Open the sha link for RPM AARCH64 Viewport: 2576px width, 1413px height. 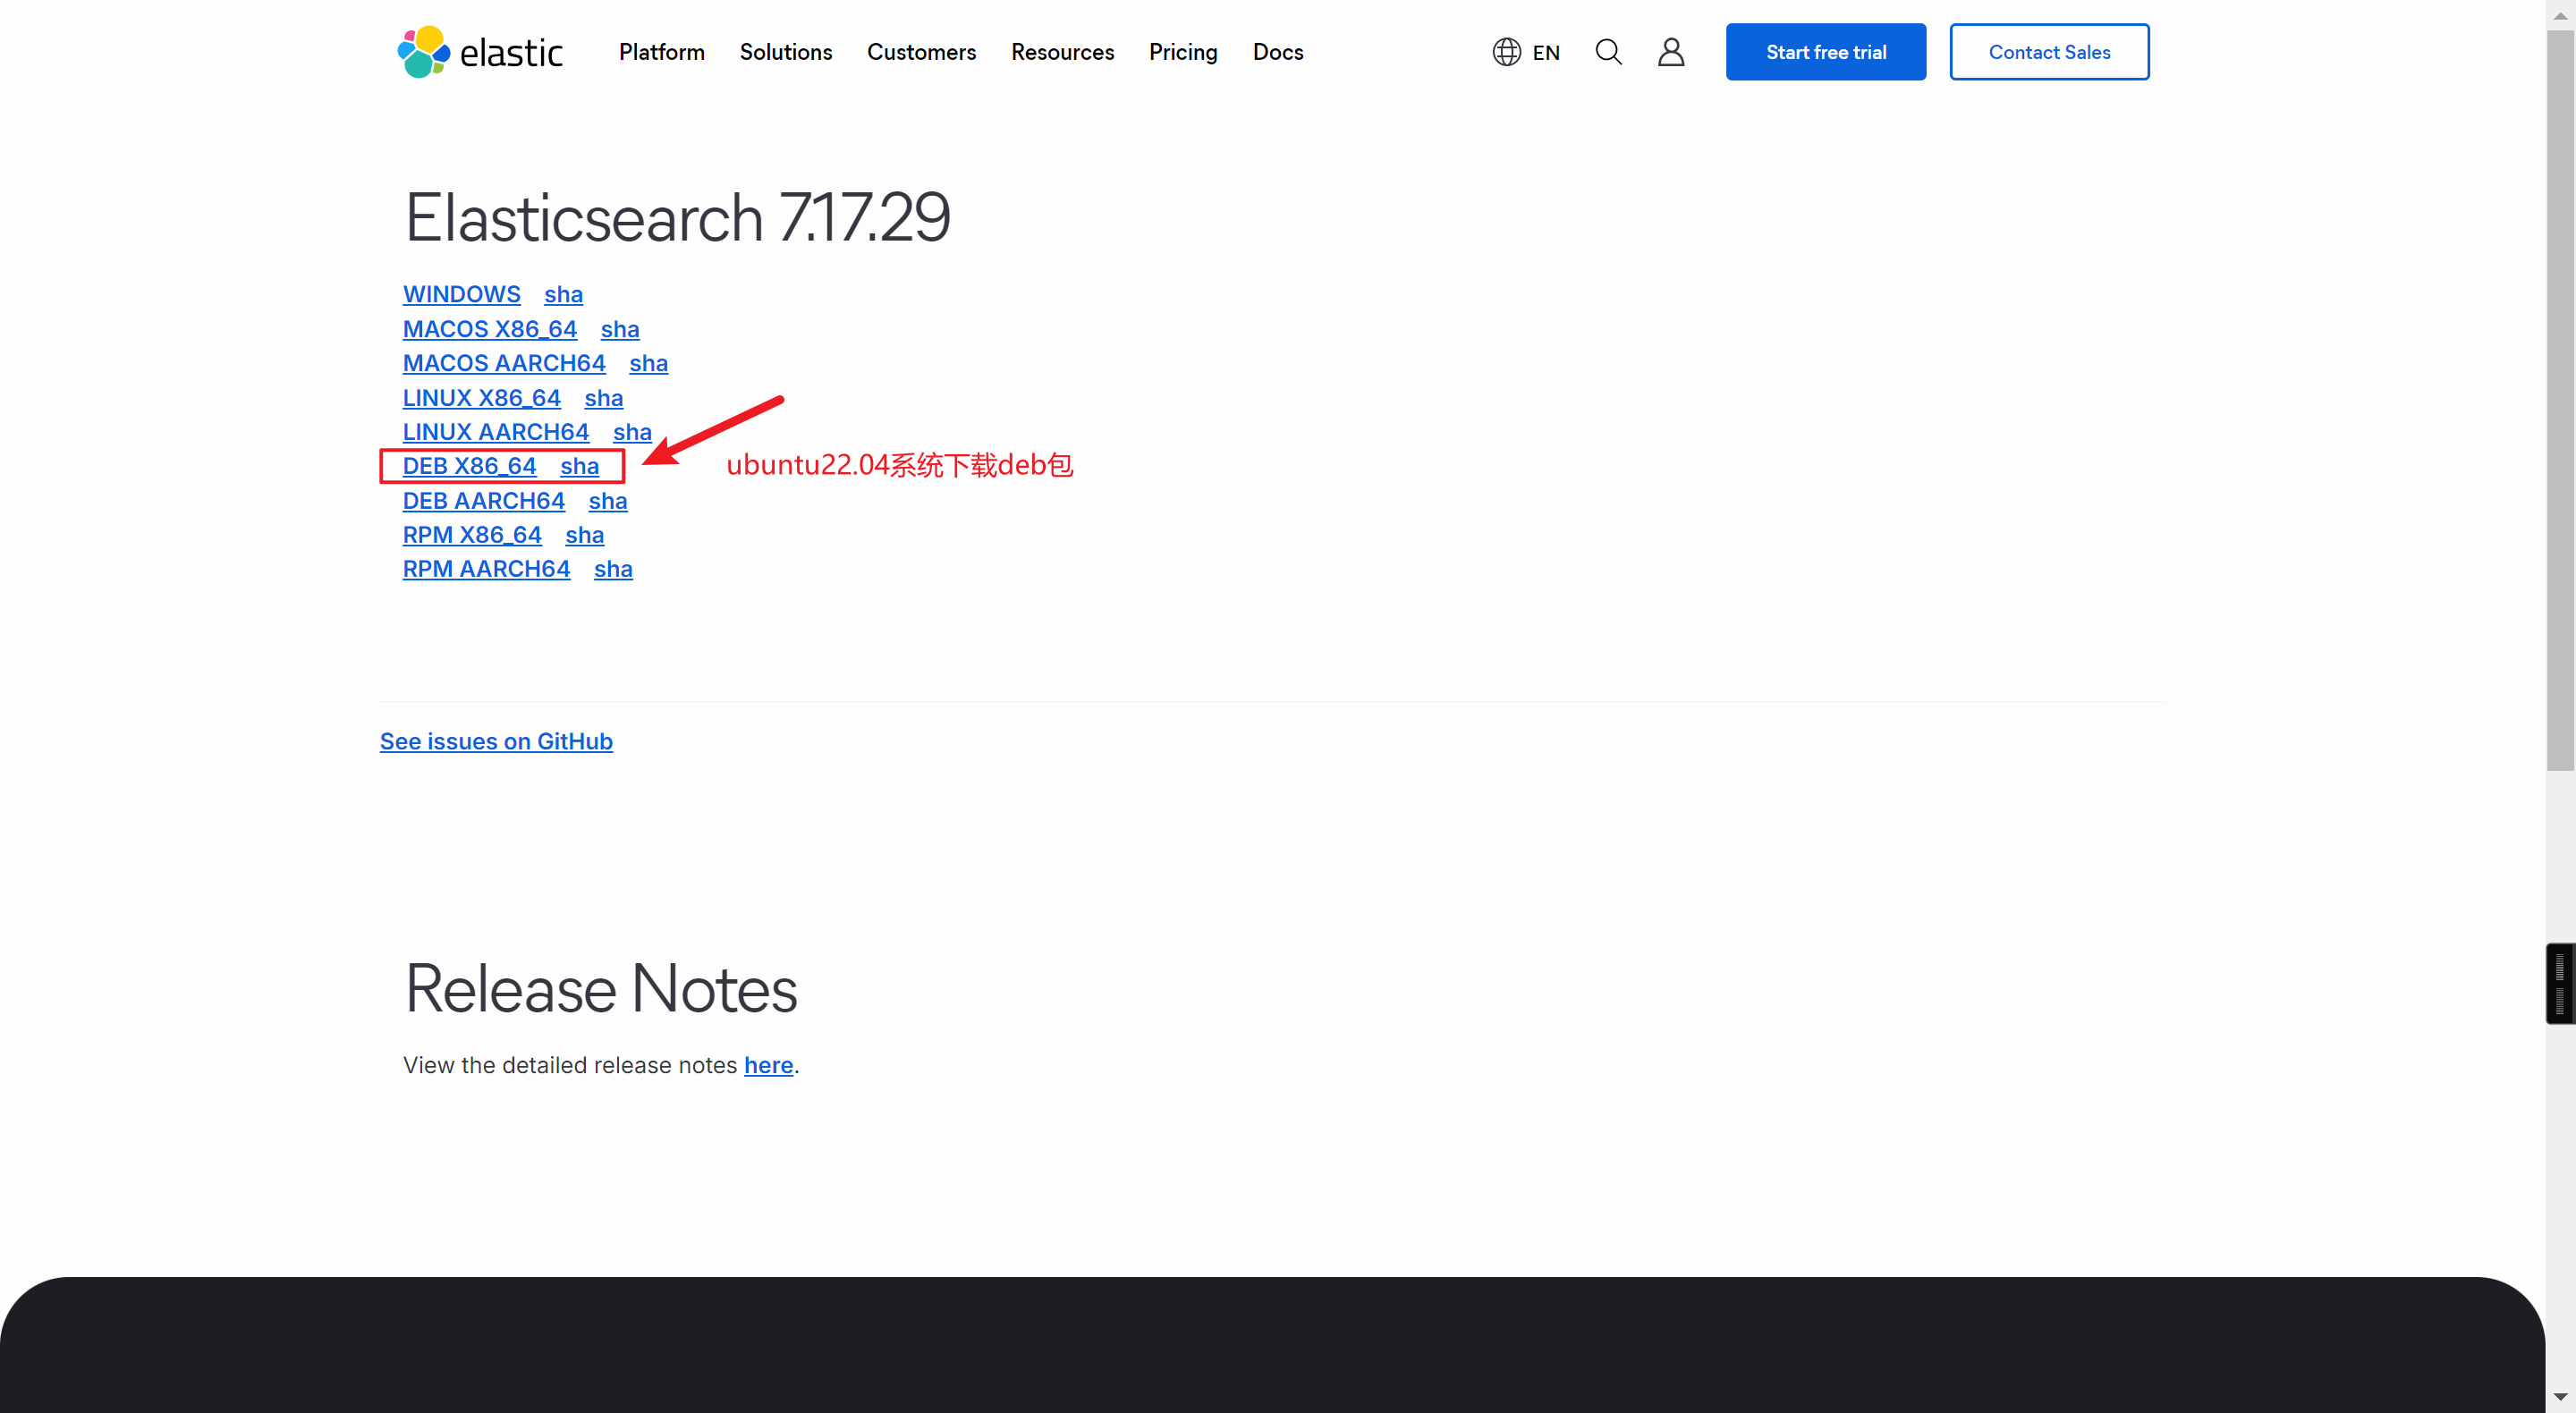[613, 569]
